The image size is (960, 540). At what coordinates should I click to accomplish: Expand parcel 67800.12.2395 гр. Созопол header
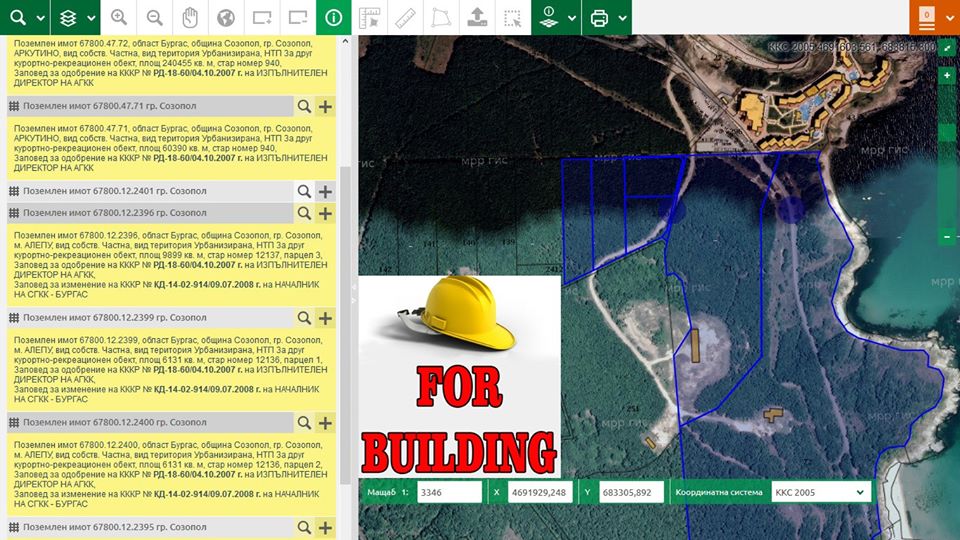150,526
